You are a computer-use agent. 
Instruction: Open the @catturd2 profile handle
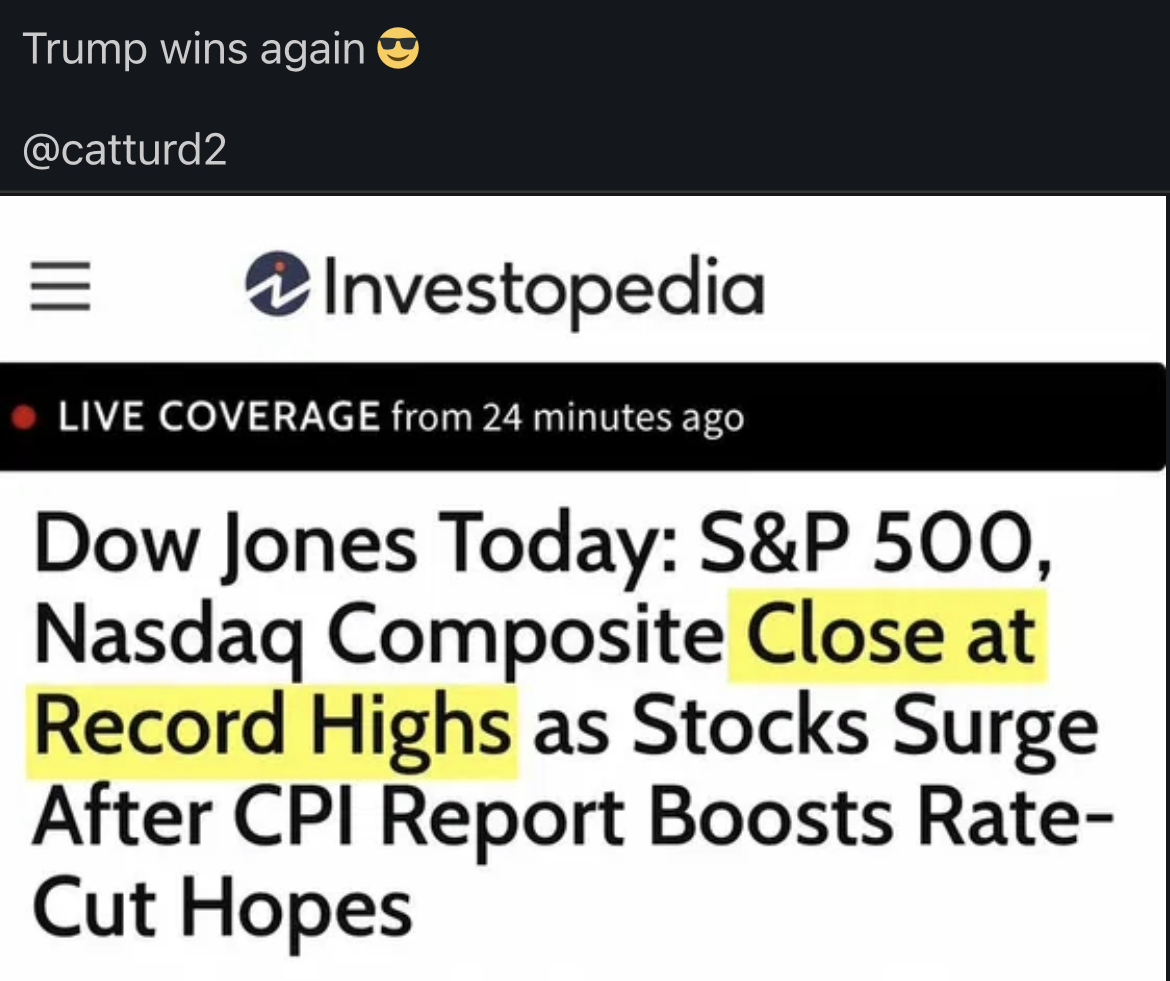124,150
